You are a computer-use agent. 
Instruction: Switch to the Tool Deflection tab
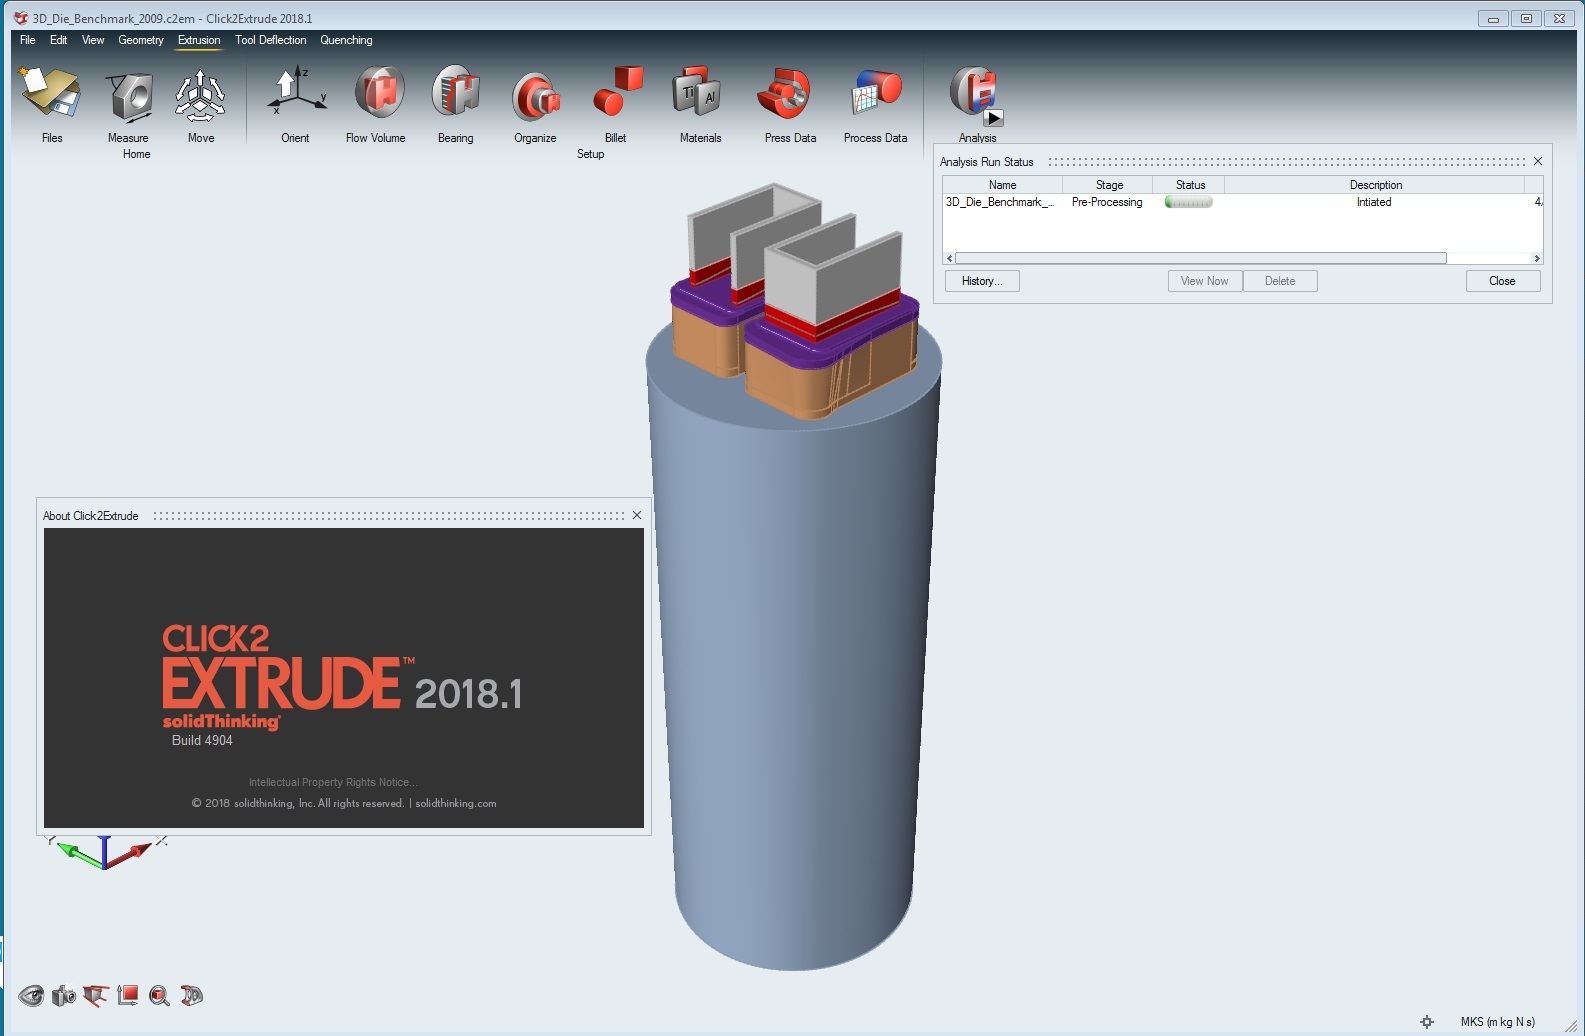tap(271, 40)
